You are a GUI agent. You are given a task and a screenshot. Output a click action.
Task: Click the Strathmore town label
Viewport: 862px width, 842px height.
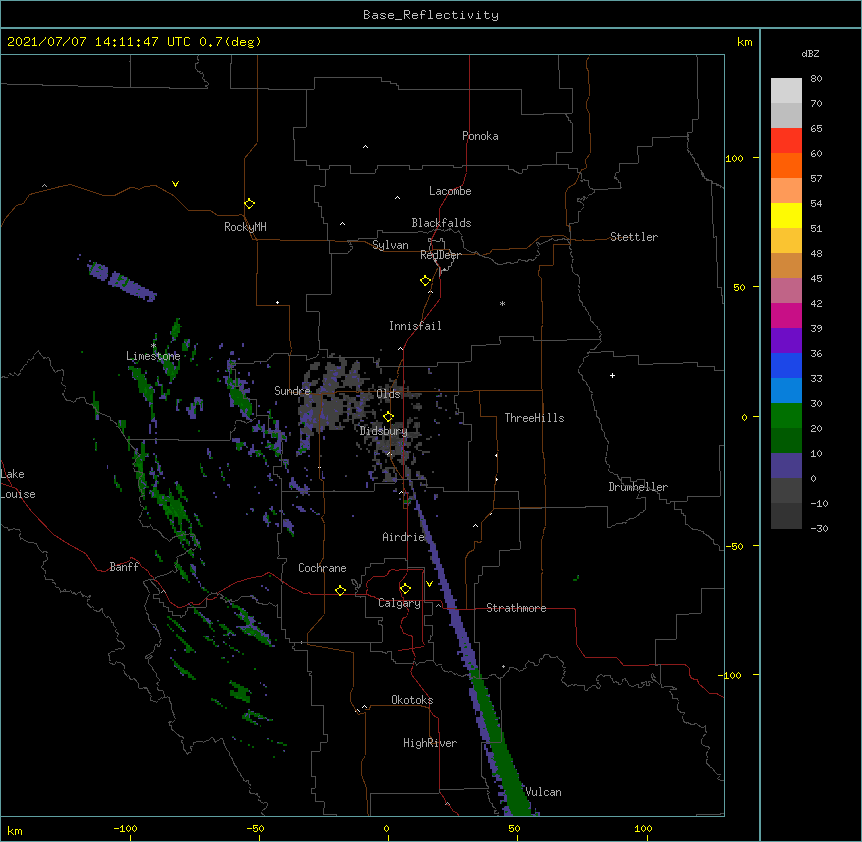coord(516,608)
